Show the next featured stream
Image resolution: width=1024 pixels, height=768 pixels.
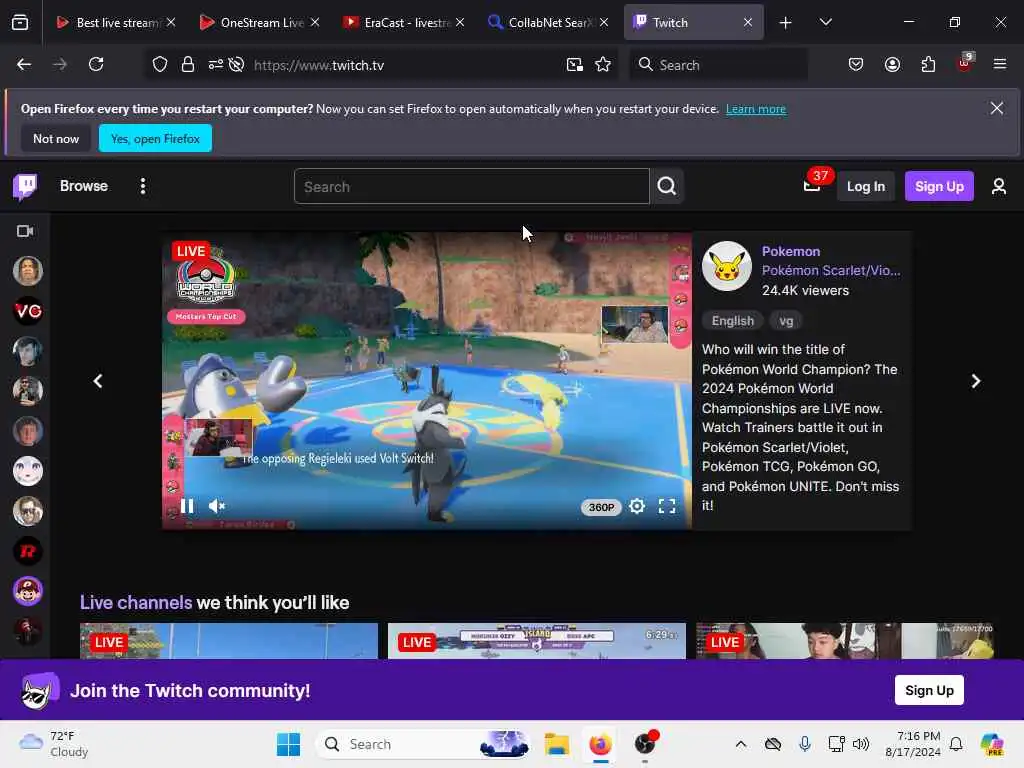point(976,381)
